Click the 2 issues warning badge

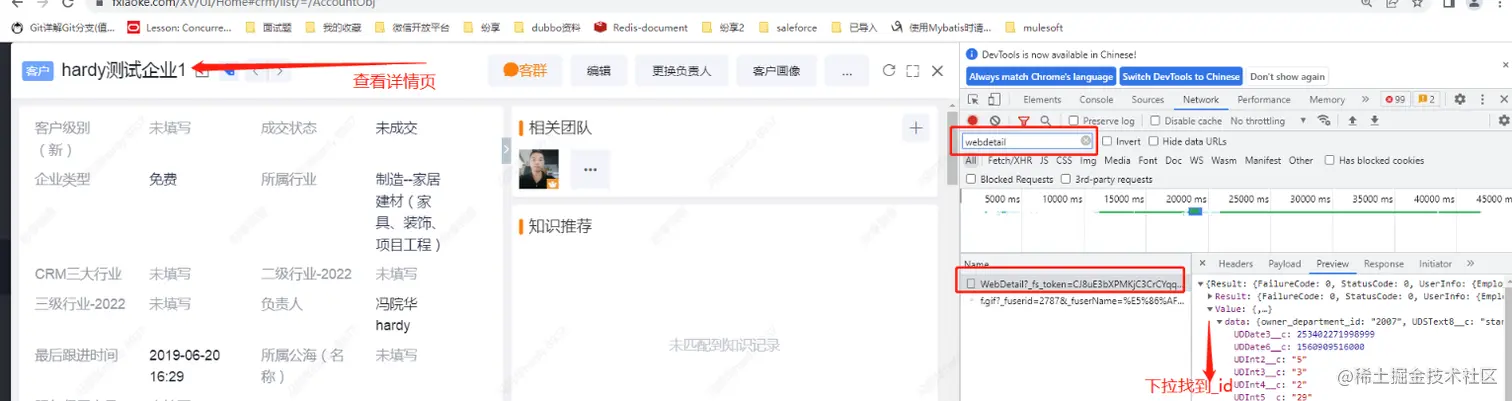pos(1425,99)
